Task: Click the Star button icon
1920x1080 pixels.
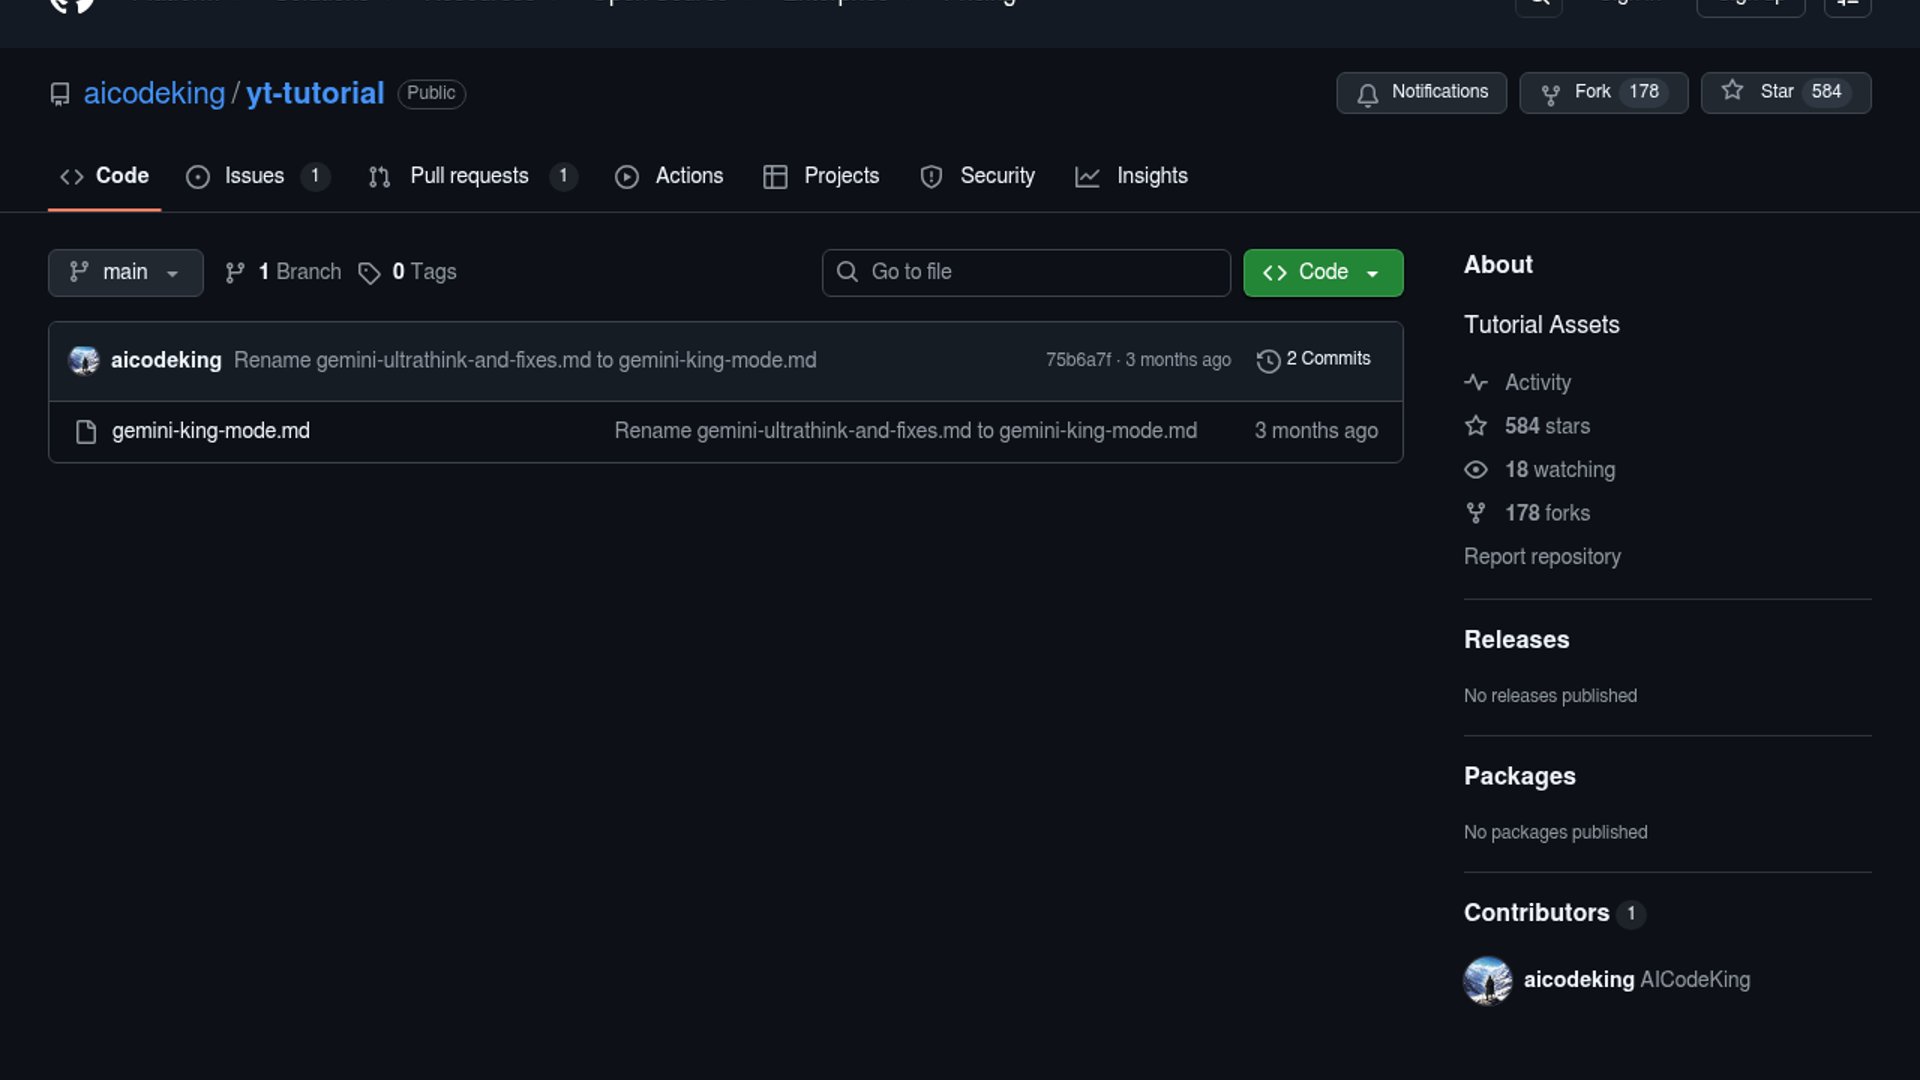Action: coord(1732,91)
